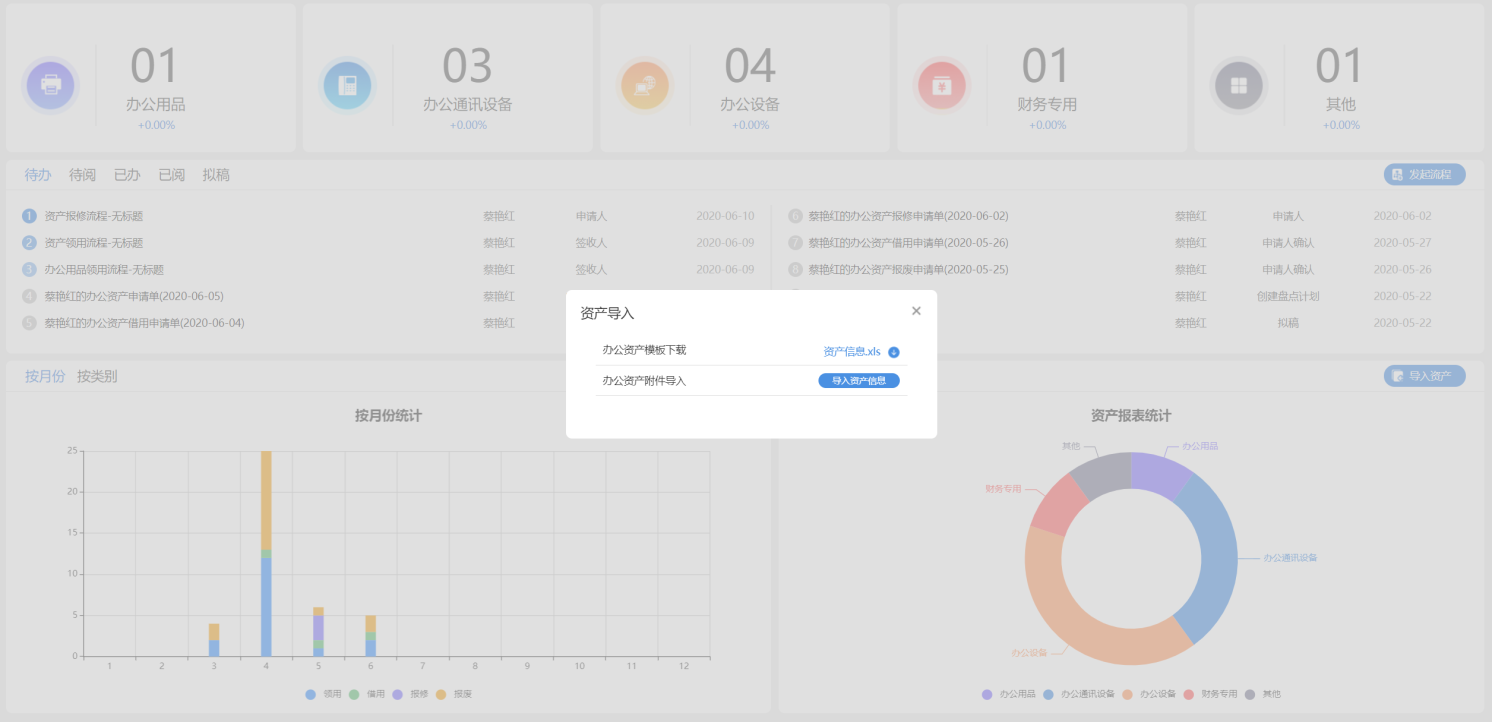
Task: Open 资产领用流程-无标题 item
Action: click(x=94, y=243)
